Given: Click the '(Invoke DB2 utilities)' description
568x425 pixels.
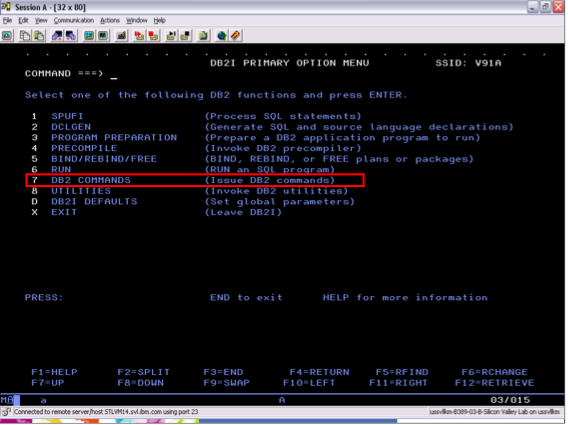Looking at the screenshot, I should (x=276, y=191).
